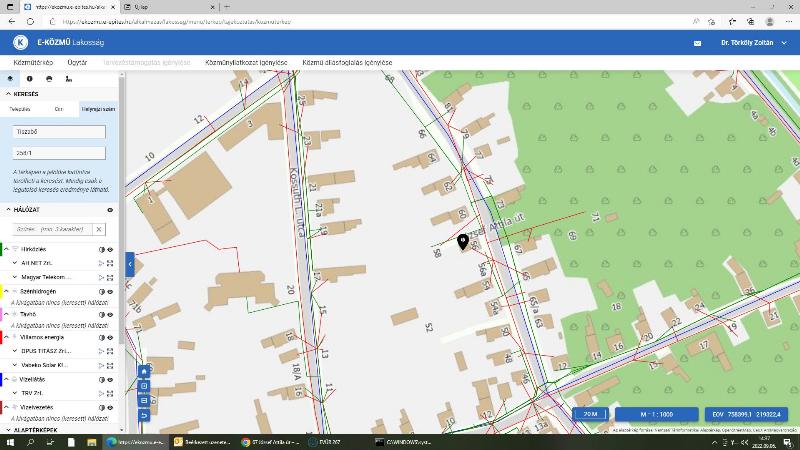
Task: Toggle Hírközlés layer eye icon
Action: [110, 249]
